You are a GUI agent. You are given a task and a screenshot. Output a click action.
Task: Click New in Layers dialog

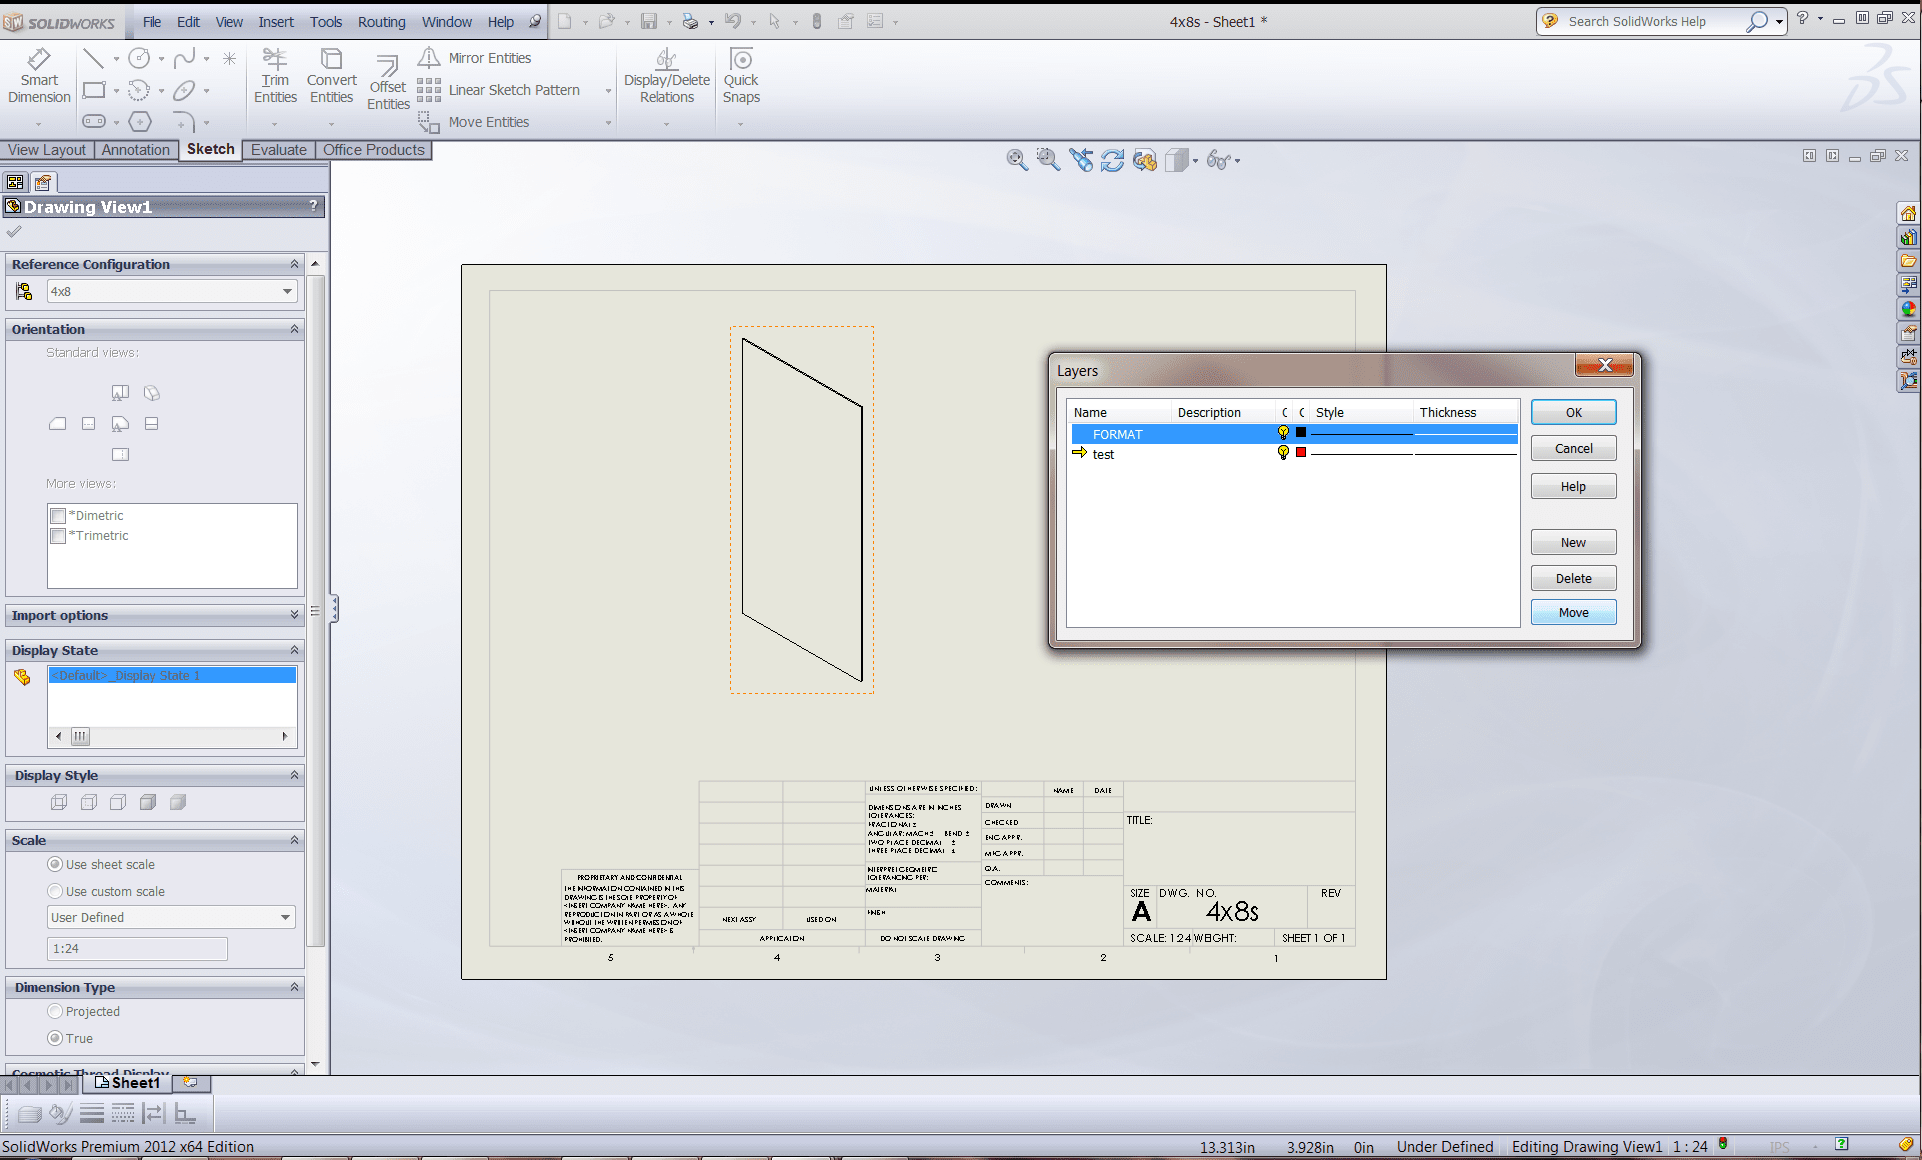pyautogui.click(x=1573, y=542)
